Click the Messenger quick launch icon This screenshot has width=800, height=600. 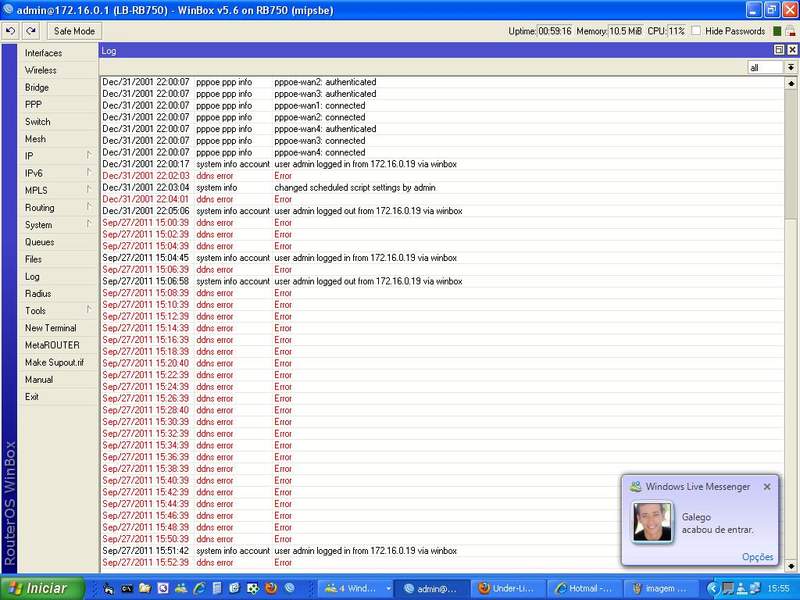[x=181, y=588]
